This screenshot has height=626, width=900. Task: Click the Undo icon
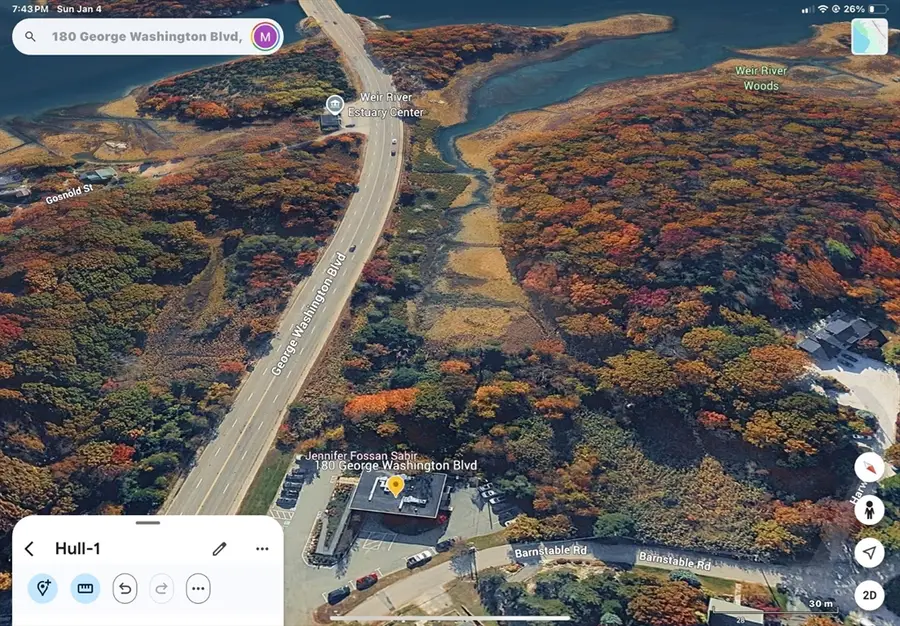(x=124, y=589)
